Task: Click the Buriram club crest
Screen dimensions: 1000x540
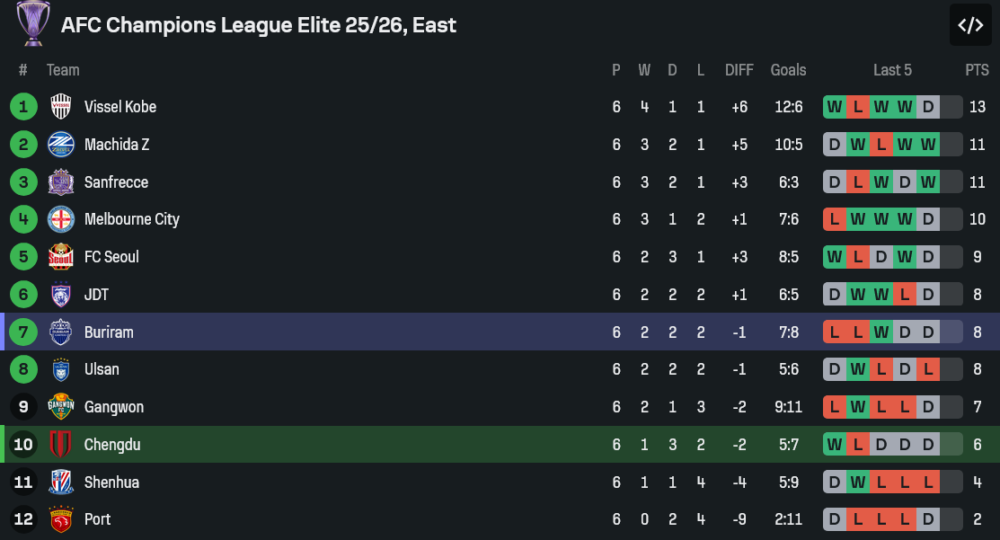Action: coord(61,332)
